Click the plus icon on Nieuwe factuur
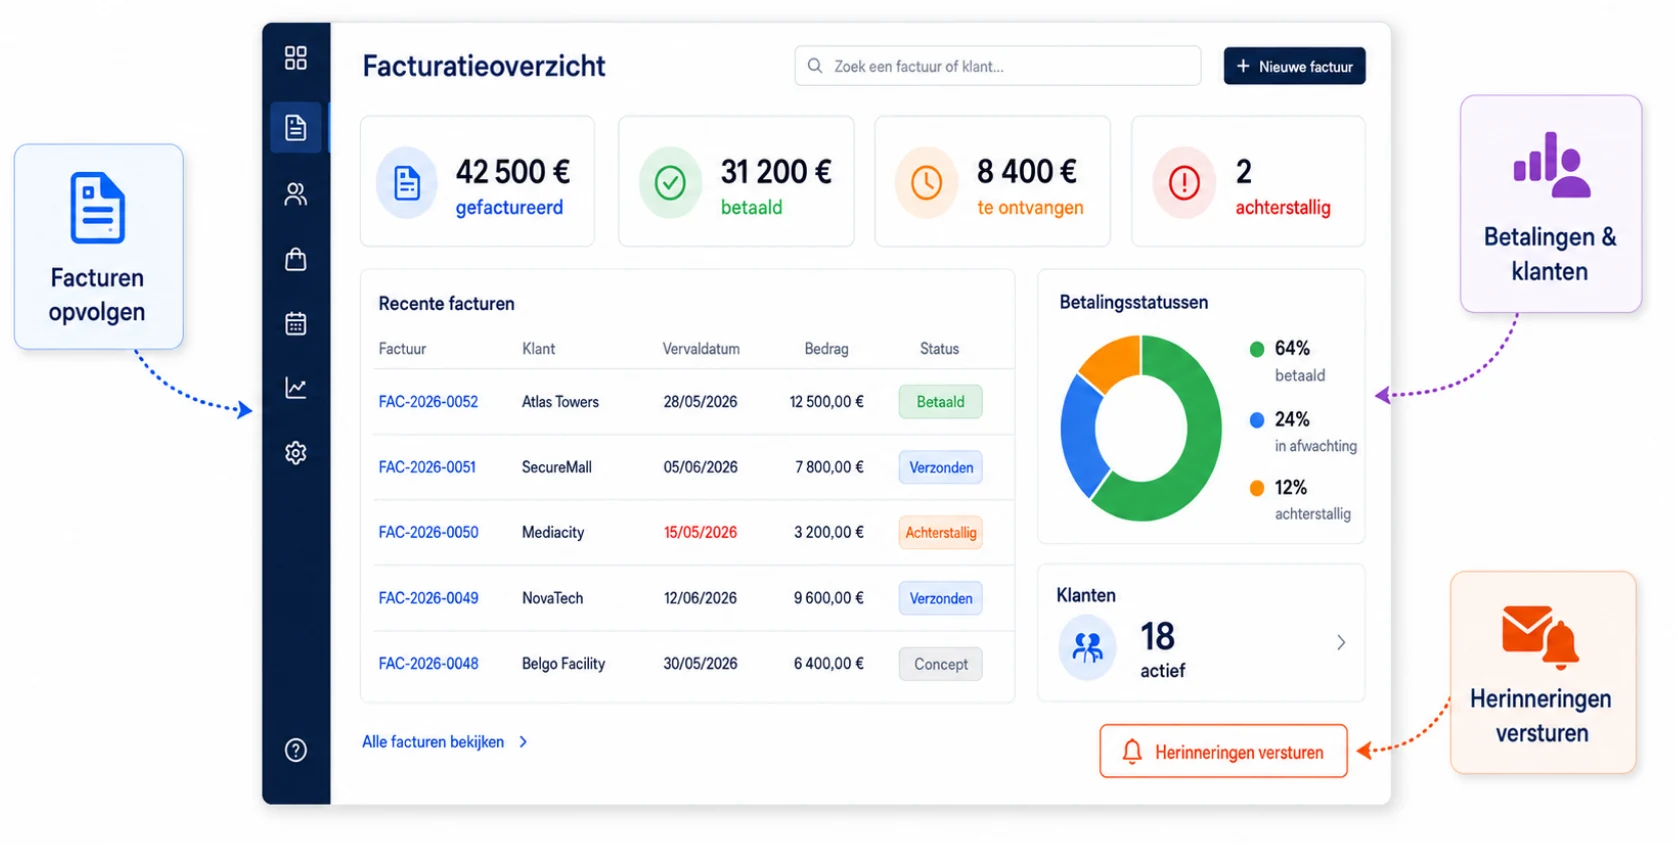The width and height of the screenshot is (1680, 846). (x=1243, y=66)
